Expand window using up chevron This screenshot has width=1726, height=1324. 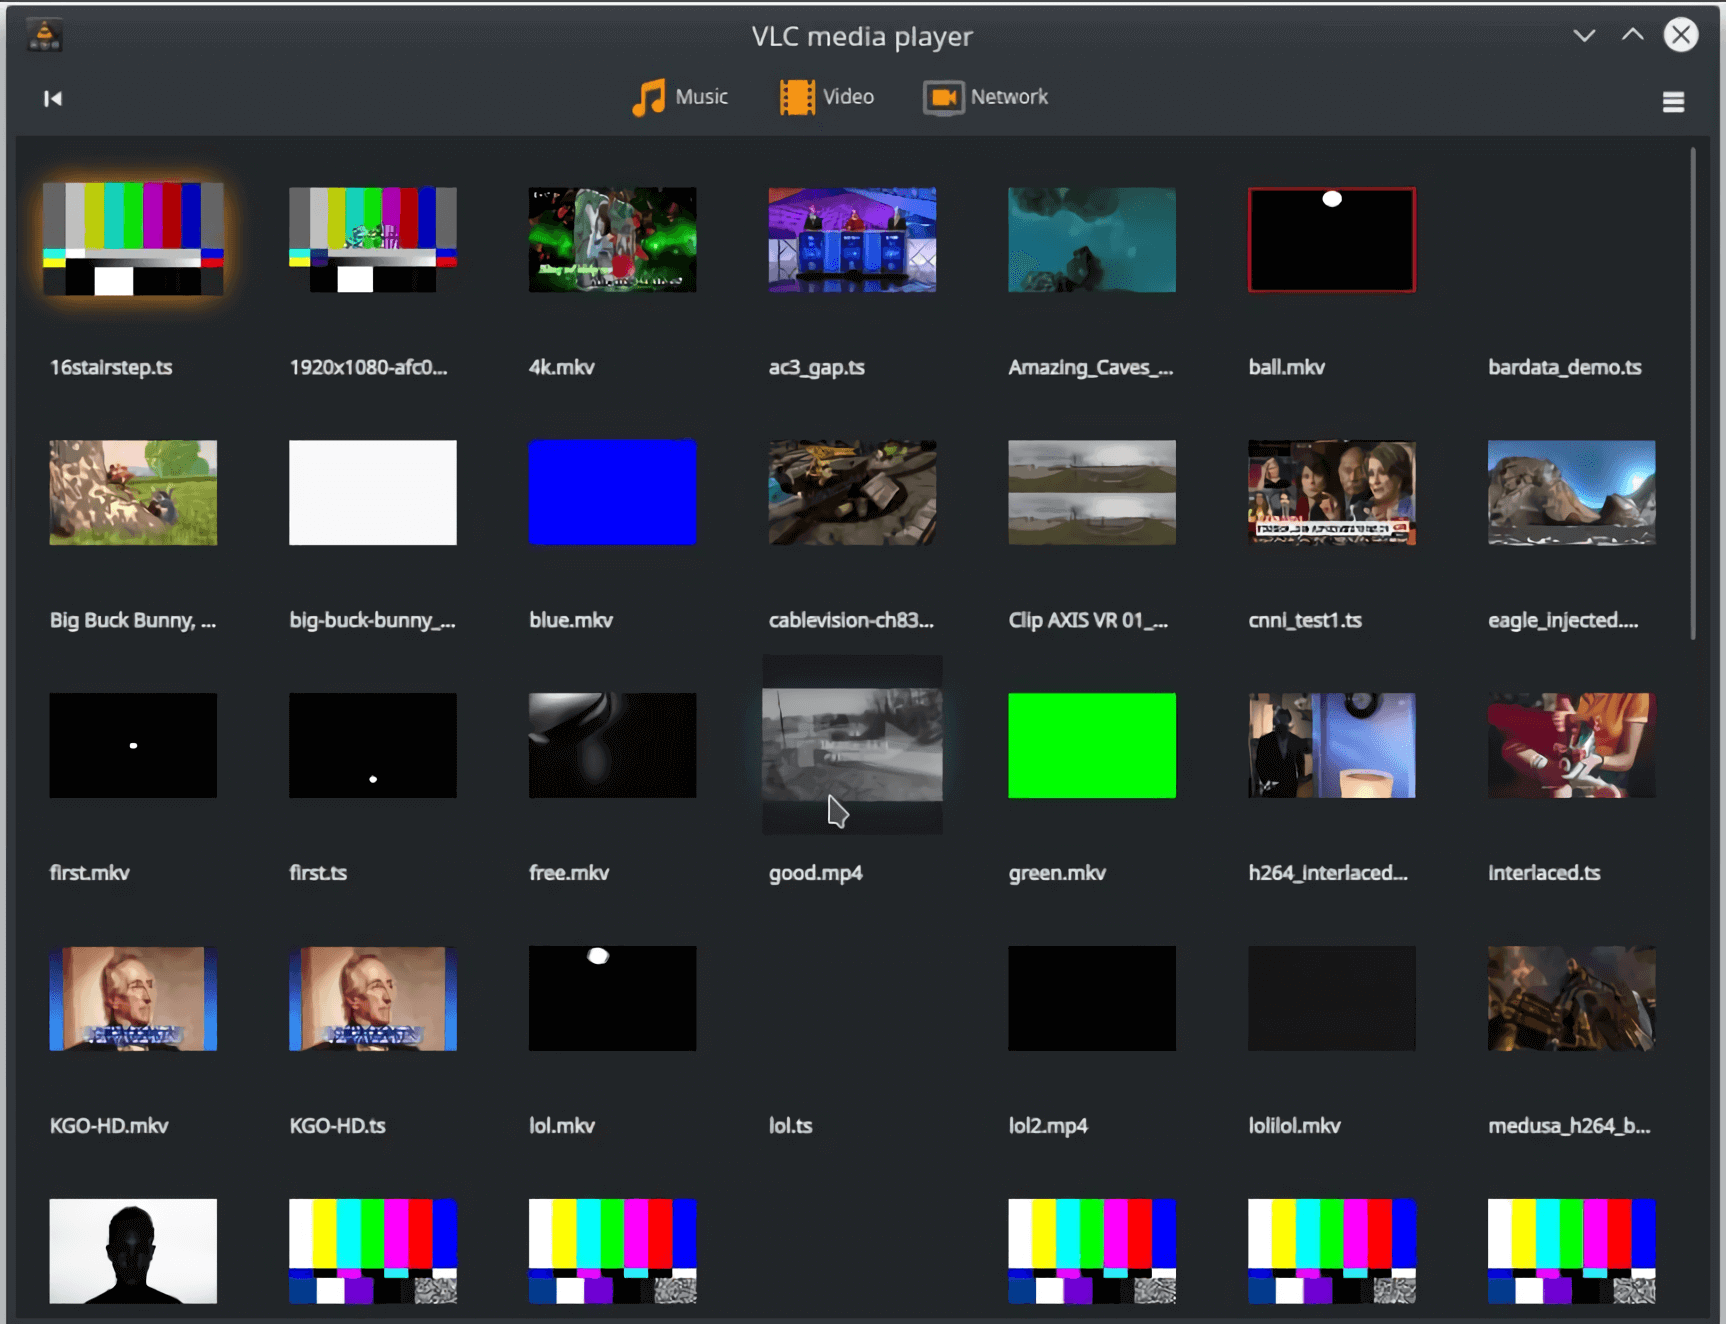tap(1632, 35)
